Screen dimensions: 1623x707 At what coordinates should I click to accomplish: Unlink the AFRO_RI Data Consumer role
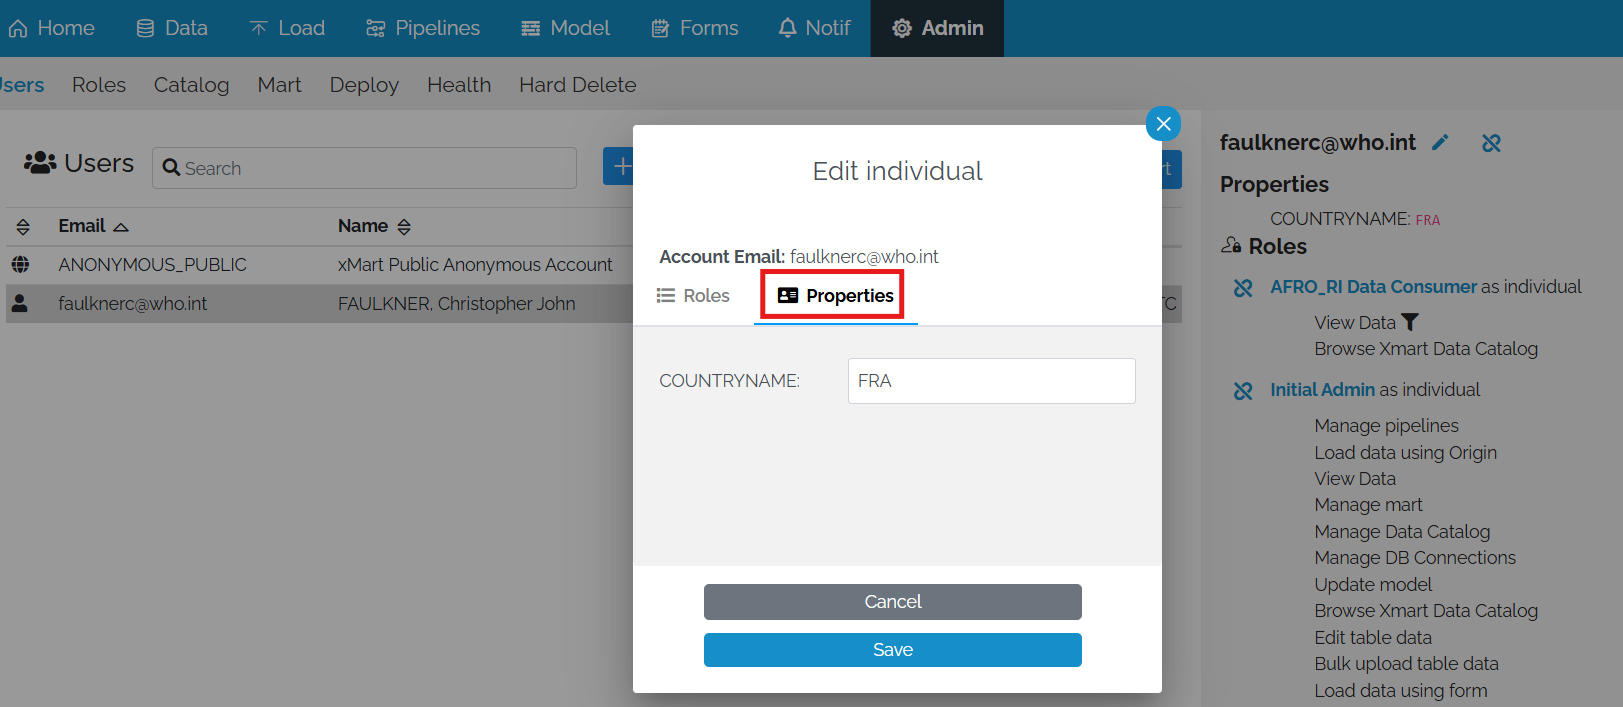coord(1242,287)
